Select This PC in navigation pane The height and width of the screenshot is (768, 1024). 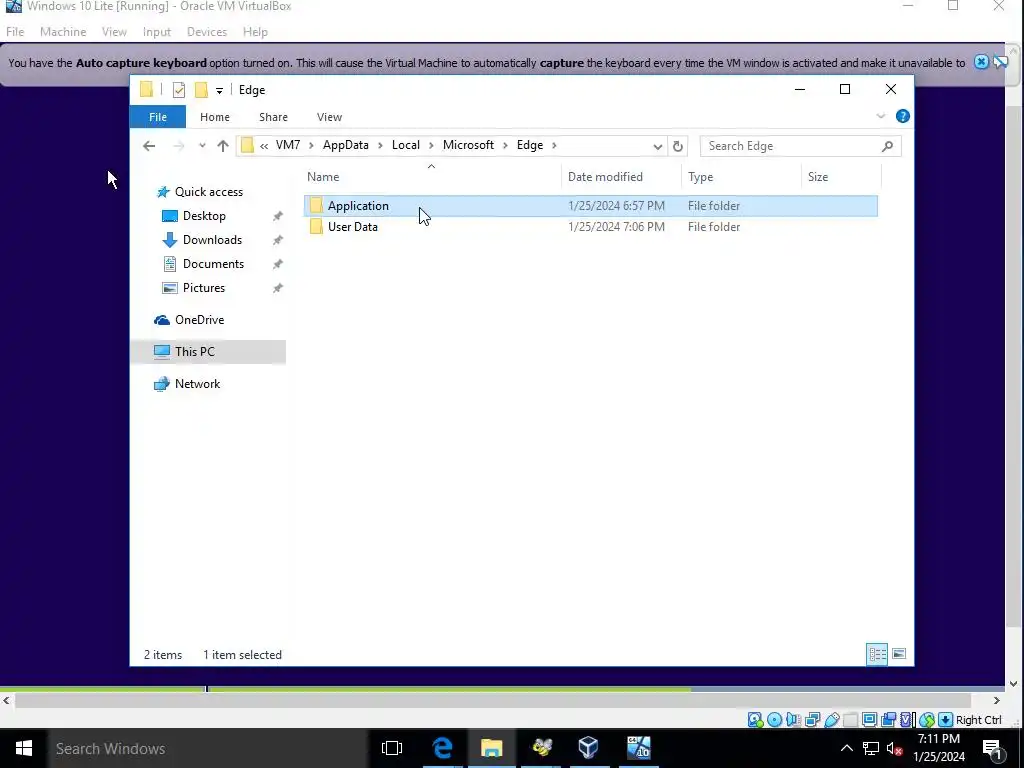[195, 351]
